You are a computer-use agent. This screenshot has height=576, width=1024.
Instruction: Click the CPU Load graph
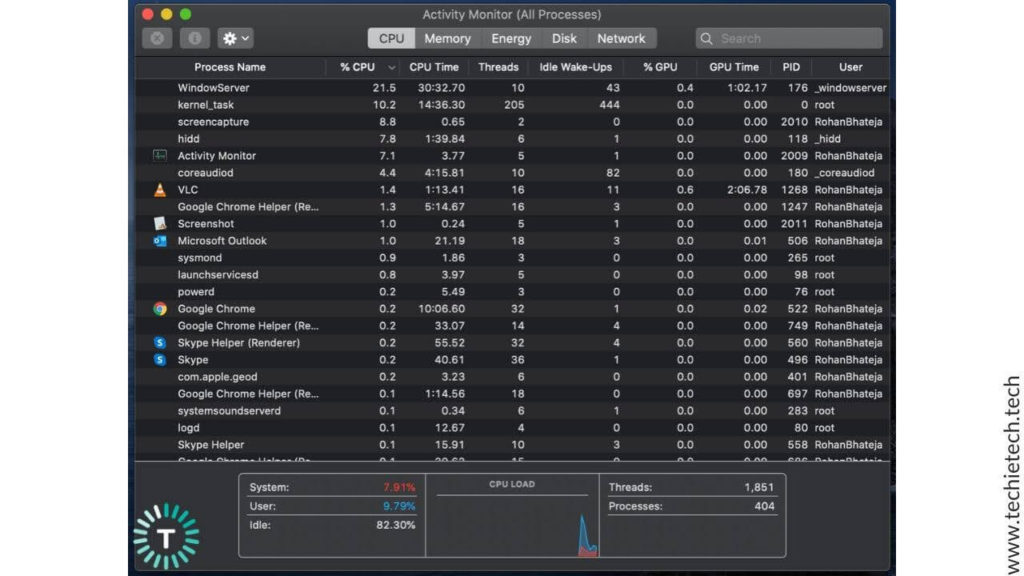pyautogui.click(x=512, y=520)
